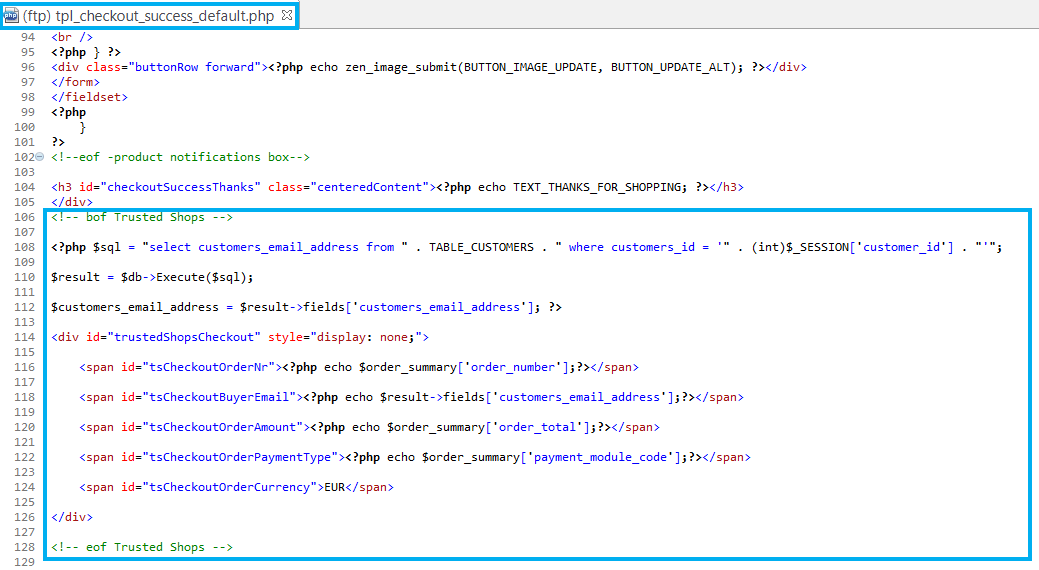Screen dimensions: 1039x570
Task: Click the 'tsCheckoutOrderAmount' span id text
Action: point(223,428)
